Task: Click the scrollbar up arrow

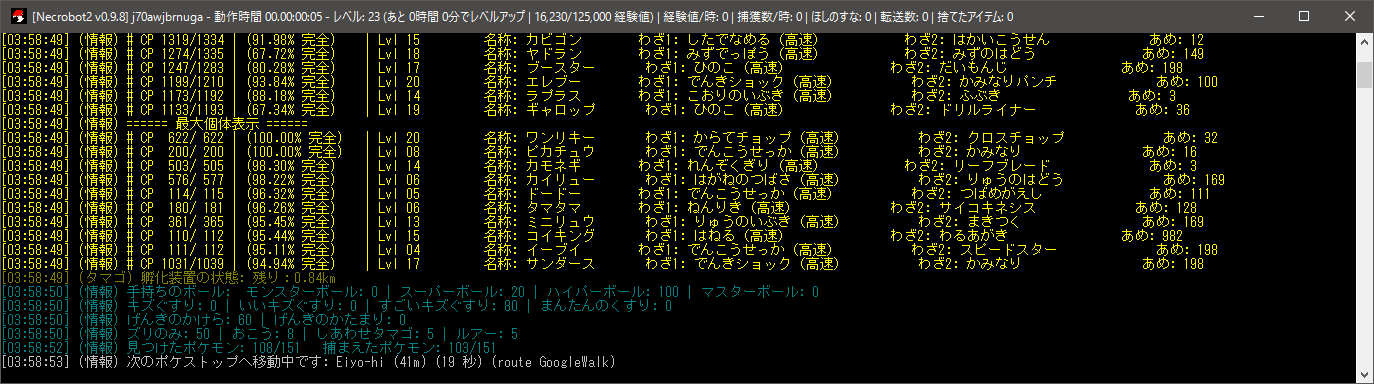Action: [x=1364, y=40]
